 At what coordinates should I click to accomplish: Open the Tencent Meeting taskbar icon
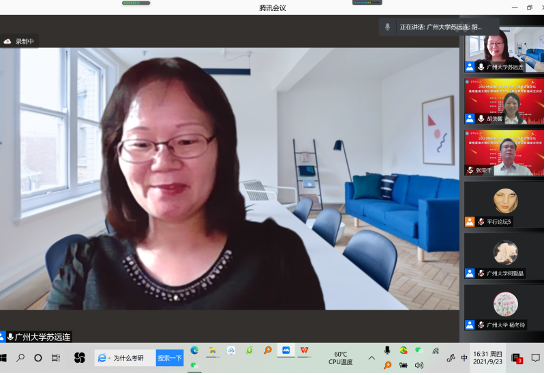pos(286,350)
